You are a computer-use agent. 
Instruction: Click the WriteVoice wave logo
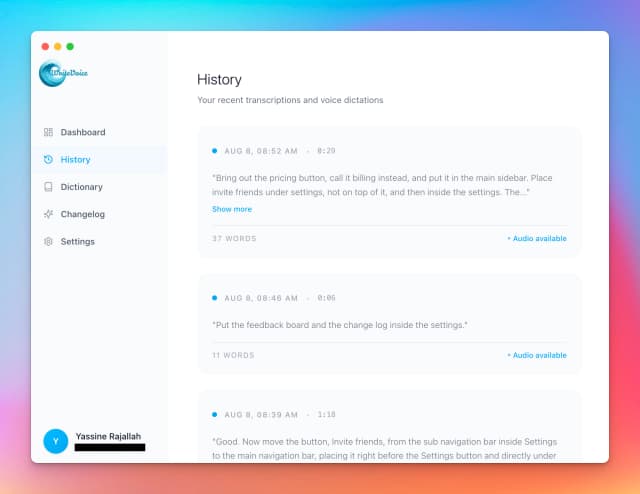[x=63, y=73]
